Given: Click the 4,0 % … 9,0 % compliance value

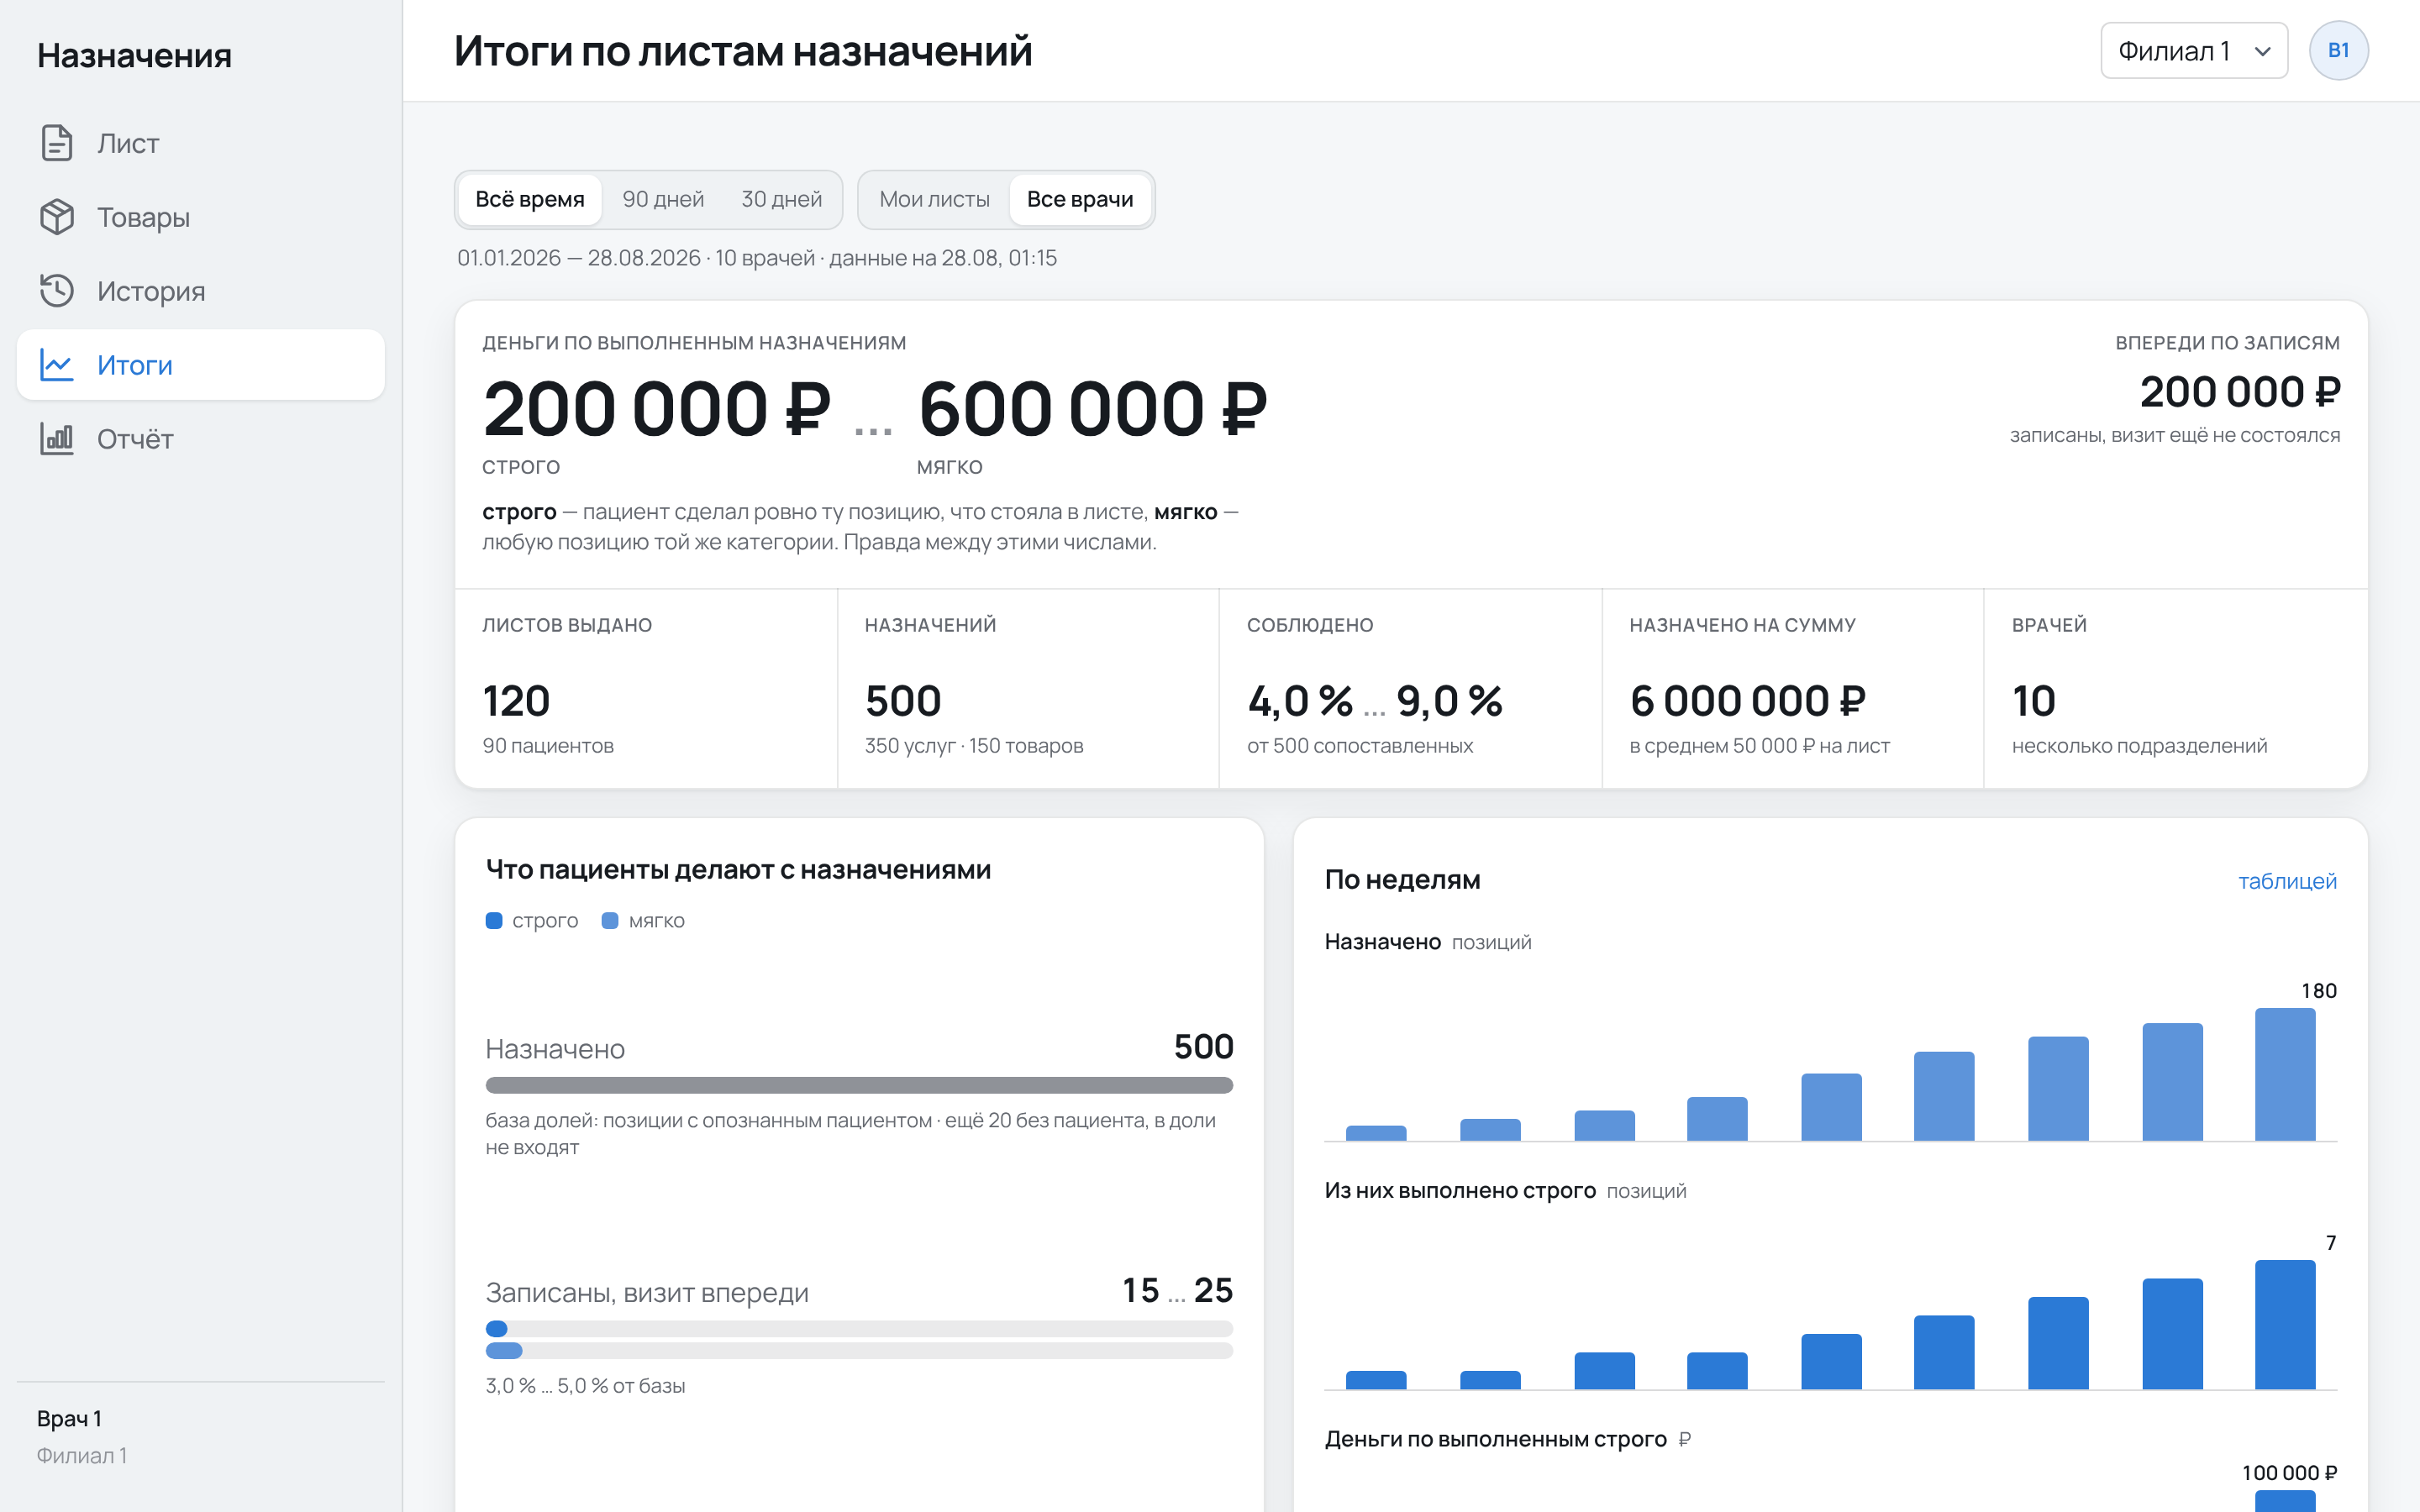Looking at the screenshot, I should coord(1375,700).
